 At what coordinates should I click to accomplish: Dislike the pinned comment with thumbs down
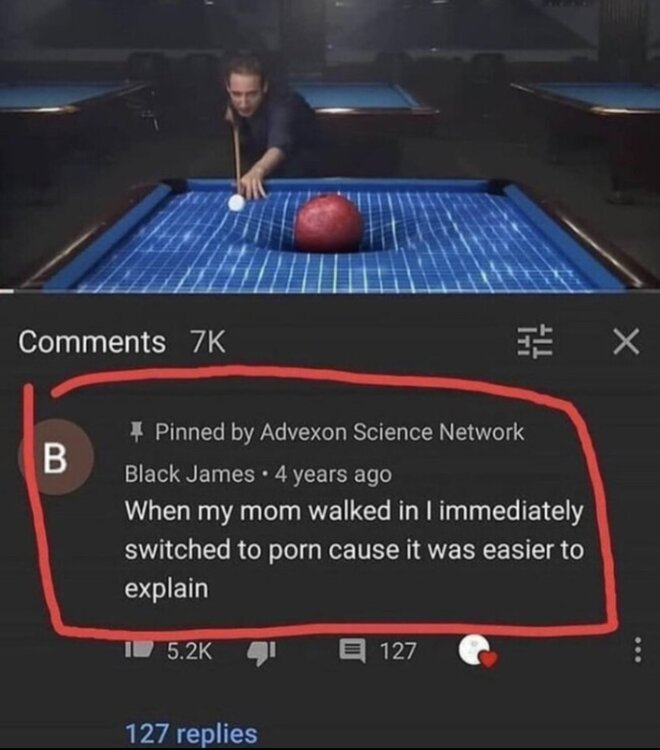click(261, 653)
